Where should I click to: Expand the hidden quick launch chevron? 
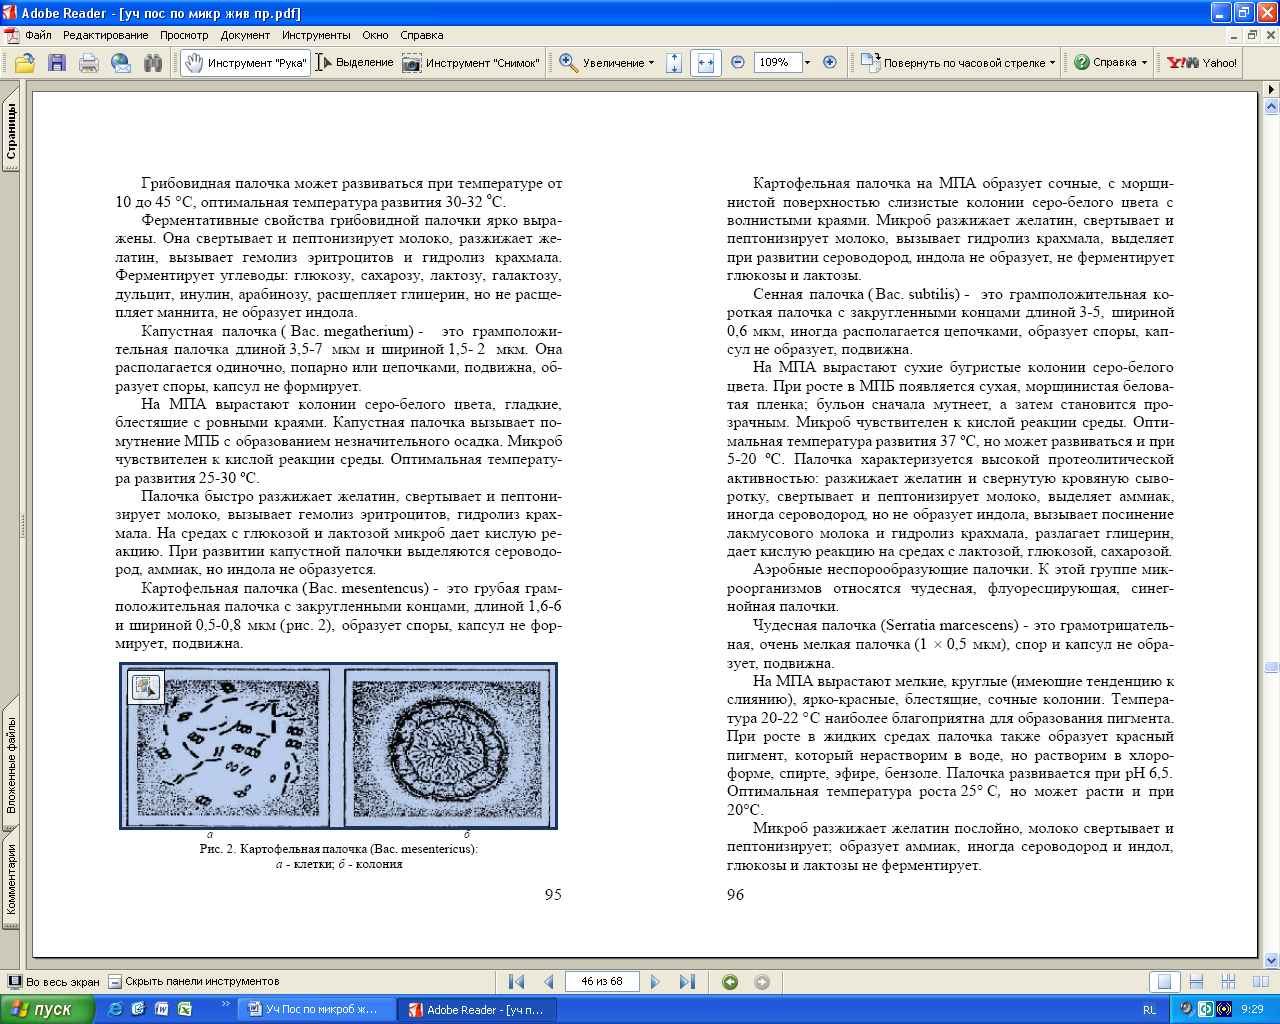click(226, 1003)
